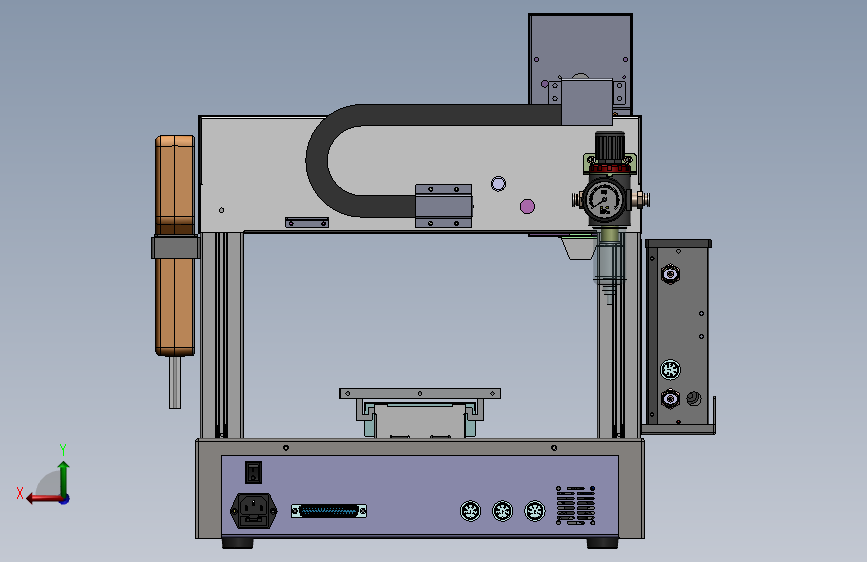
Task: Click the round pressure gauge dial
Action: point(604,200)
